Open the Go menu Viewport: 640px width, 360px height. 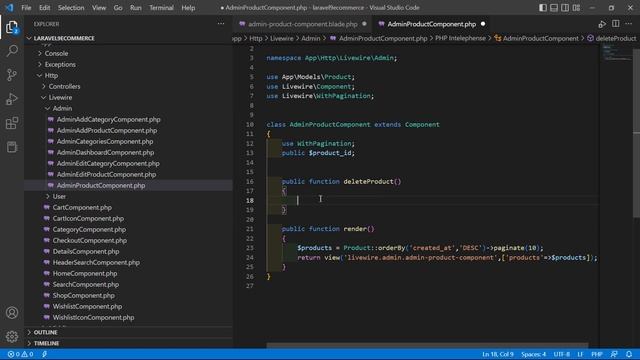coord(118,8)
